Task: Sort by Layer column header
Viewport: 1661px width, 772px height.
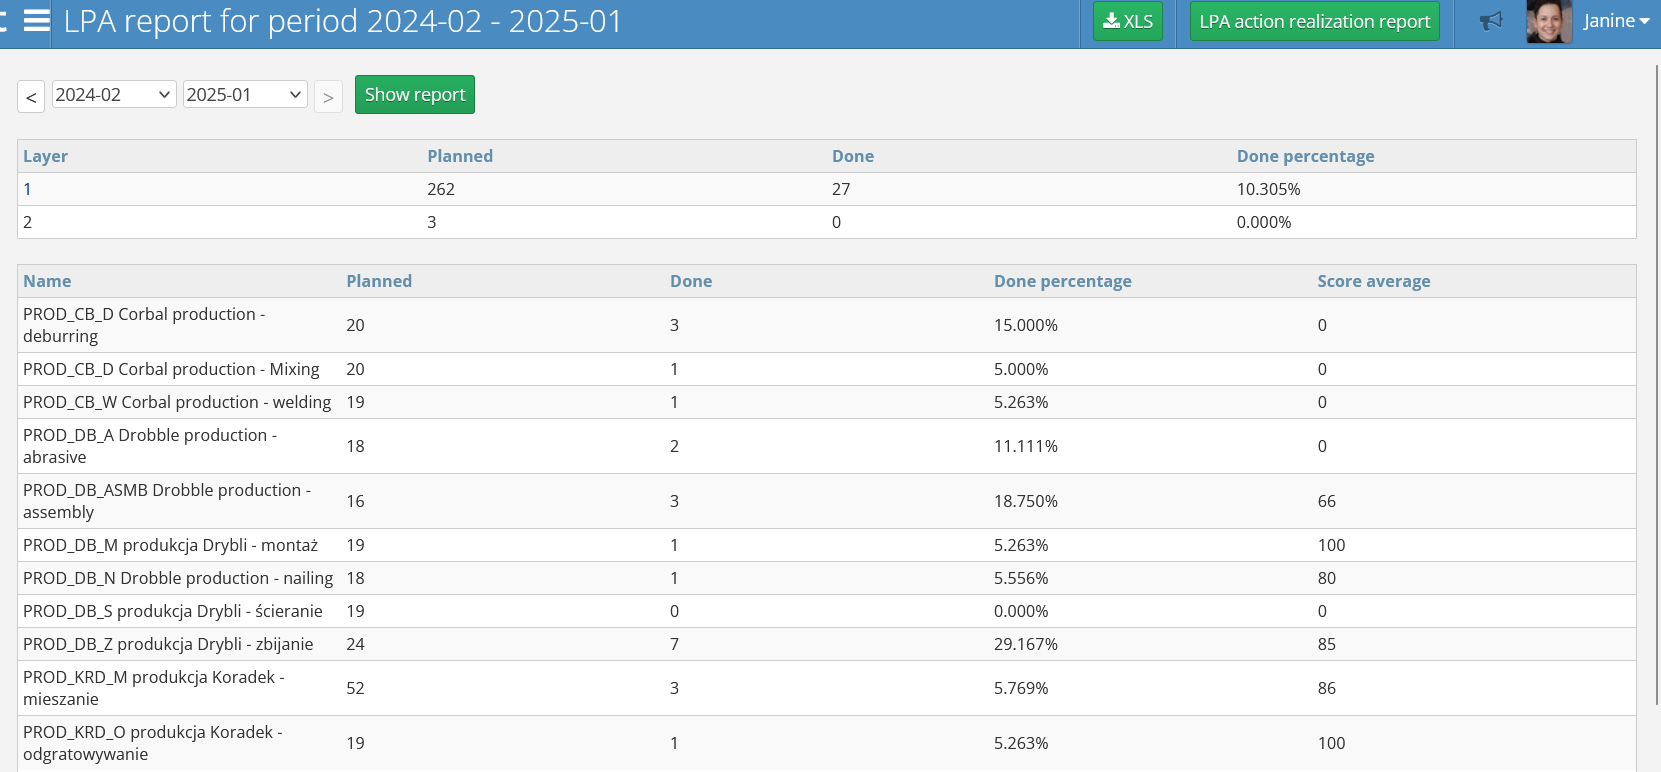Action: (45, 156)
